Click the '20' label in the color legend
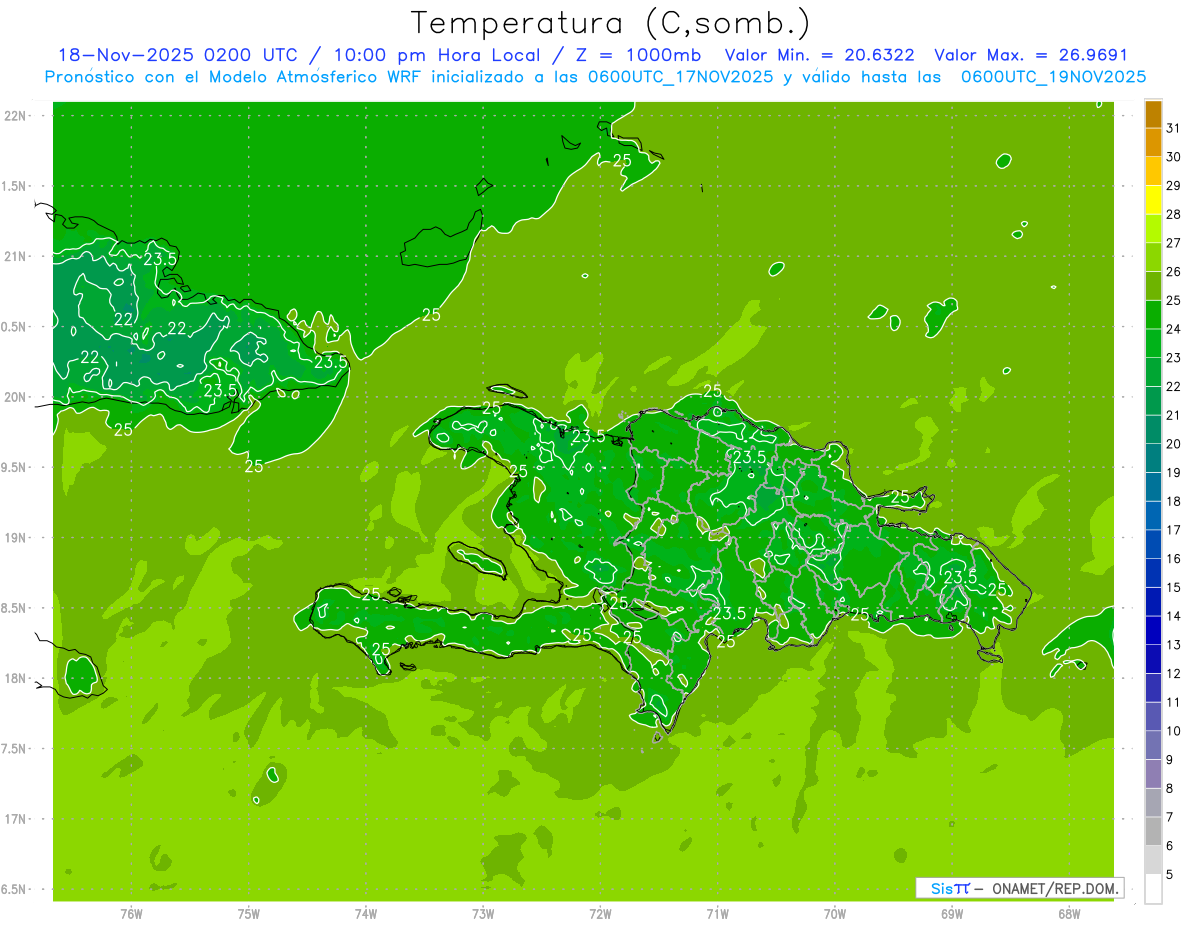 (x=1174, y=444)
